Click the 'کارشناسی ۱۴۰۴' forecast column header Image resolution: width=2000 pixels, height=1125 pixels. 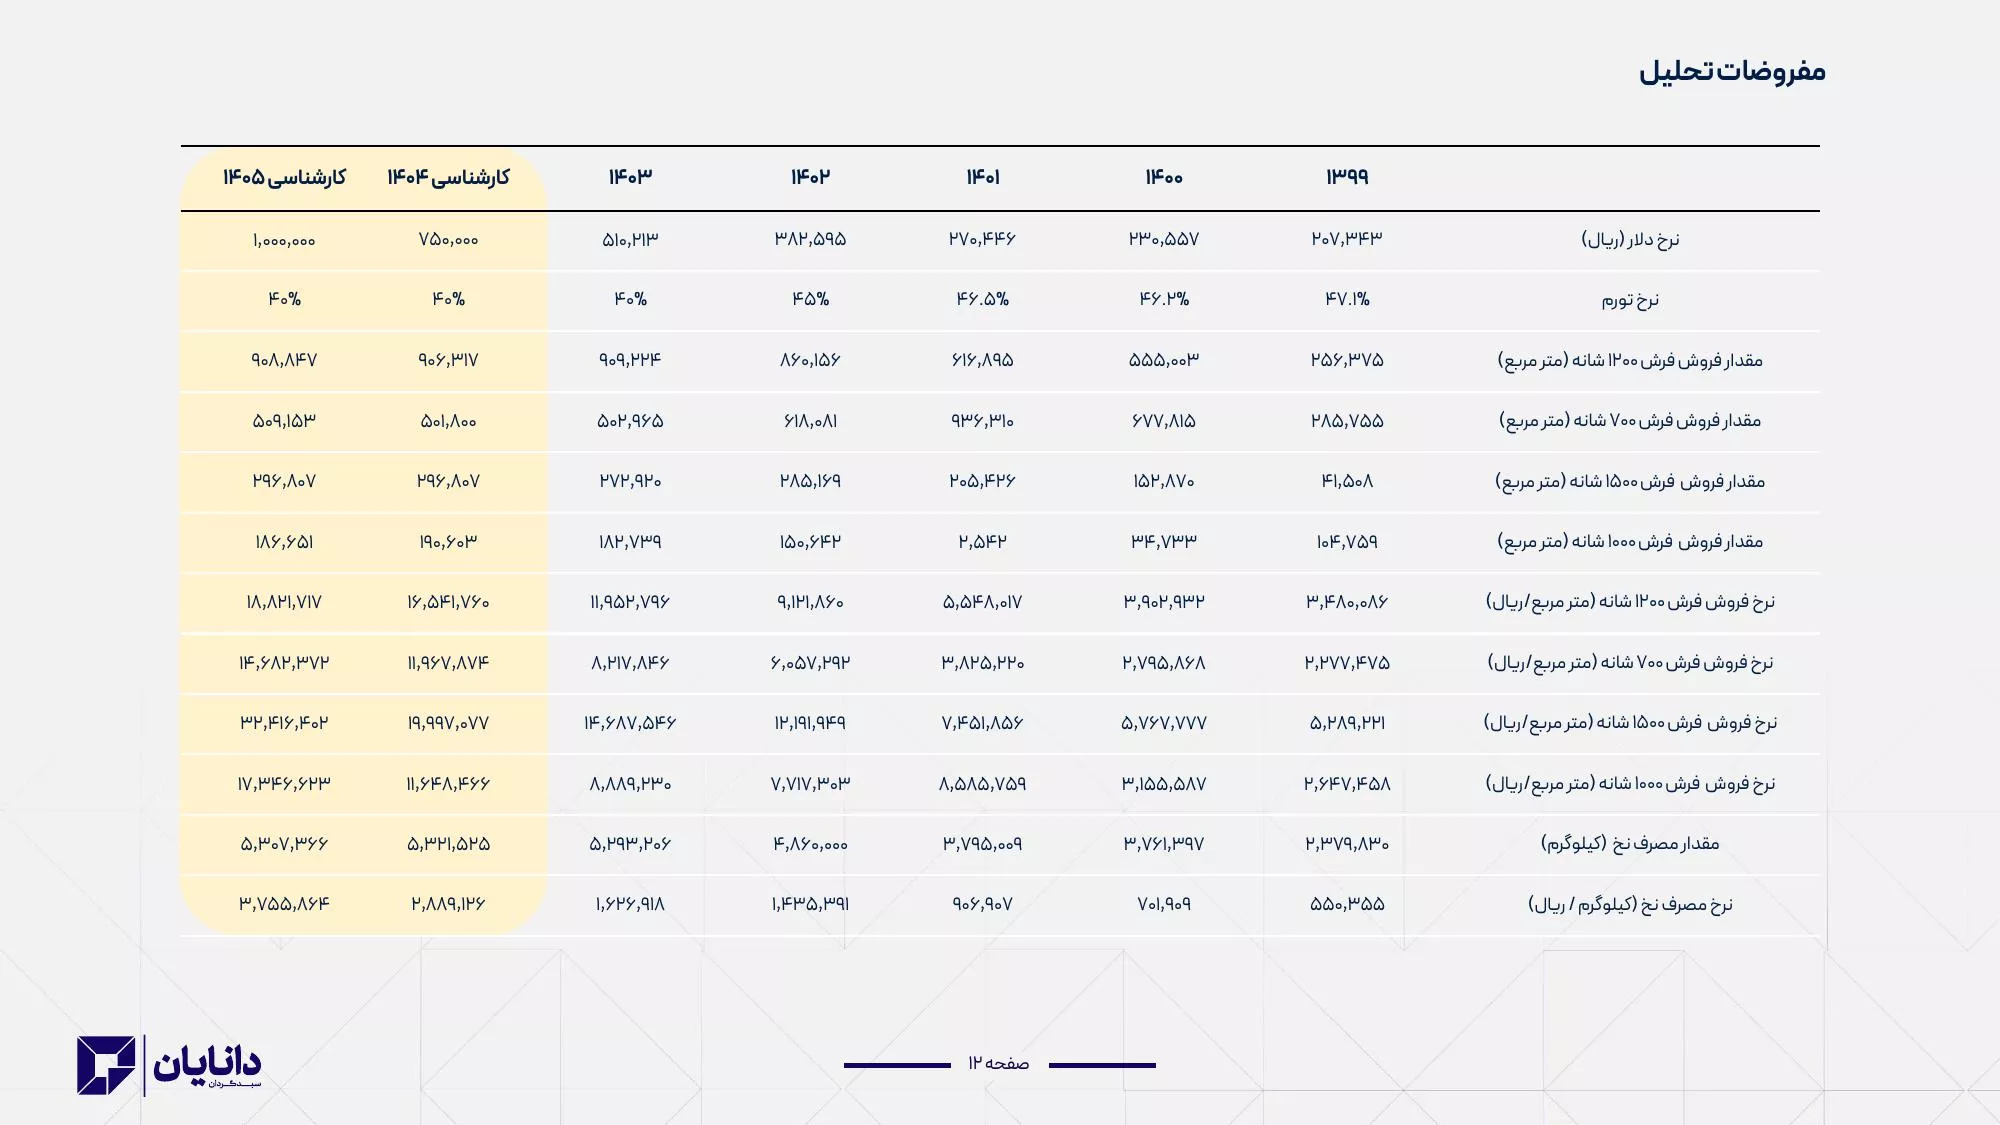tap(448, 178)
